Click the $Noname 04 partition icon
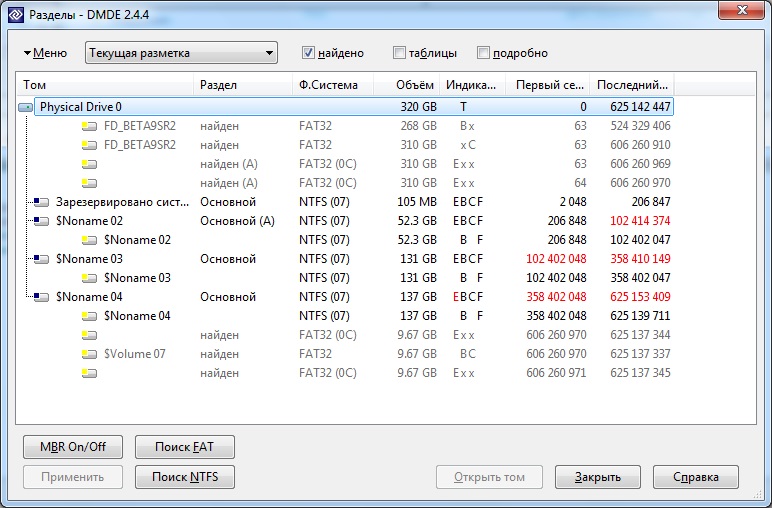 (x=42, y=297)
